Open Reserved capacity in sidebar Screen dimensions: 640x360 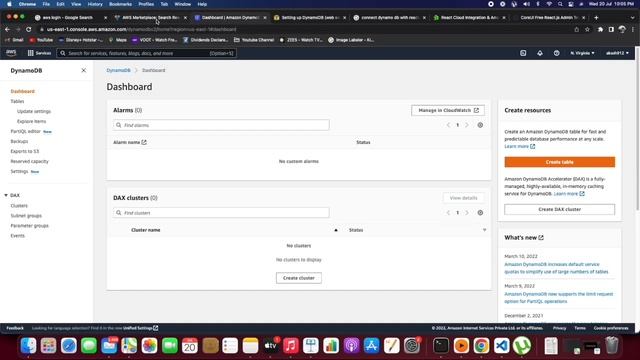29,161
